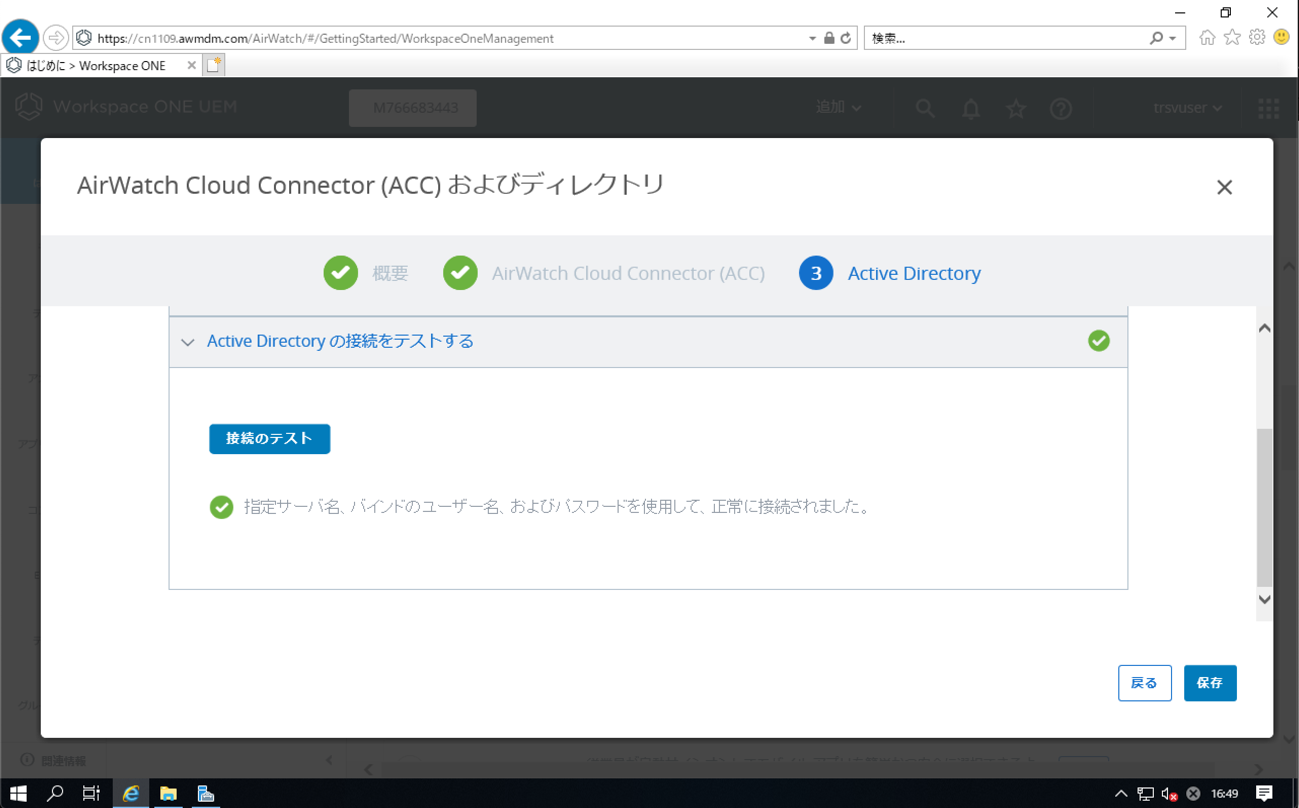
Task: Click the network status tray icon
Action: pyautogui.click(x=1145, y=794)
